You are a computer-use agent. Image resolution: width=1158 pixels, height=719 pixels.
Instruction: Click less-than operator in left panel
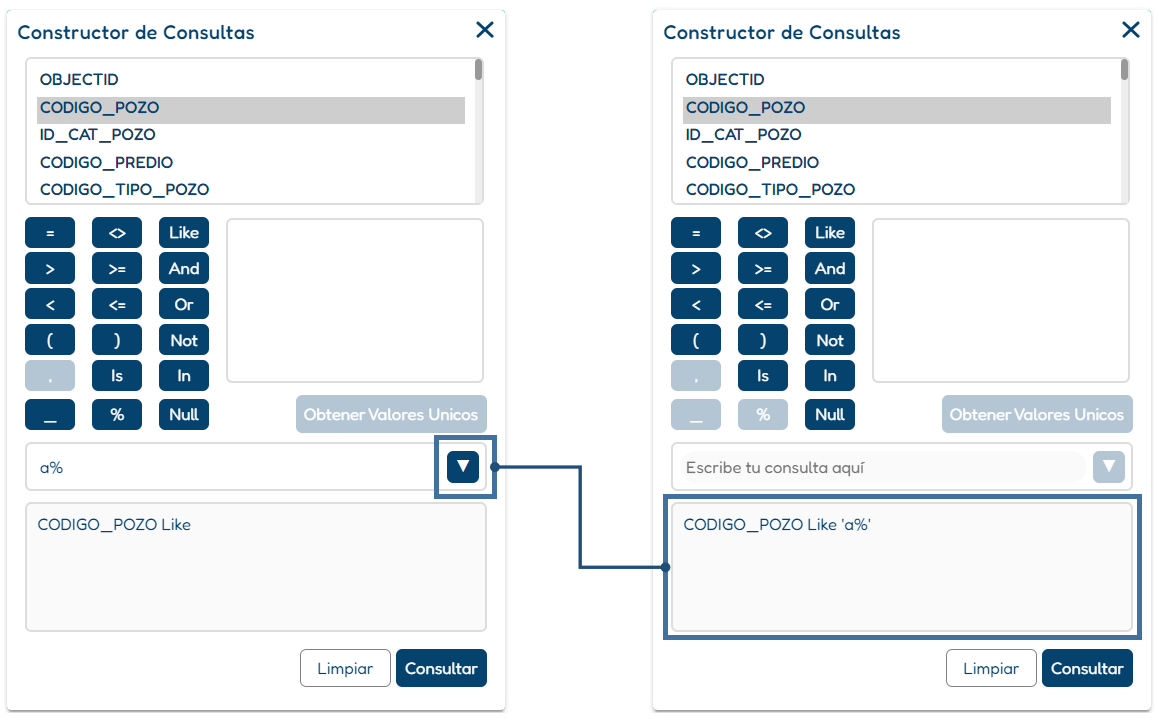(x=50, y=304)
